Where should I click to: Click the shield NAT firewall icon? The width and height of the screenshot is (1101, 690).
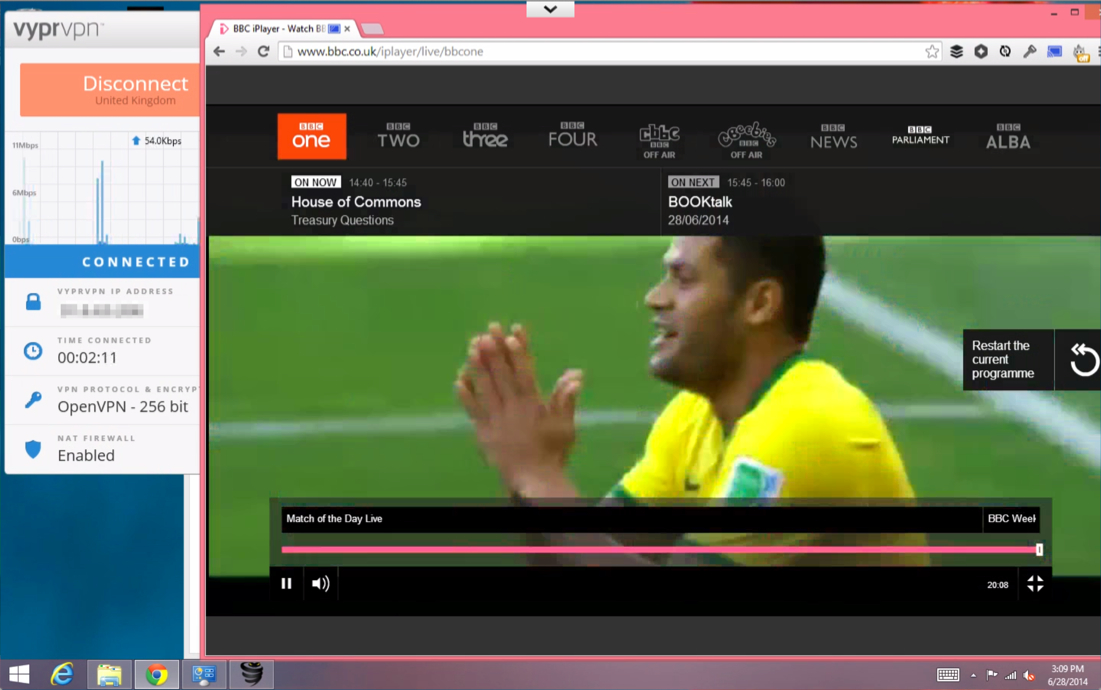click(33, 449)
